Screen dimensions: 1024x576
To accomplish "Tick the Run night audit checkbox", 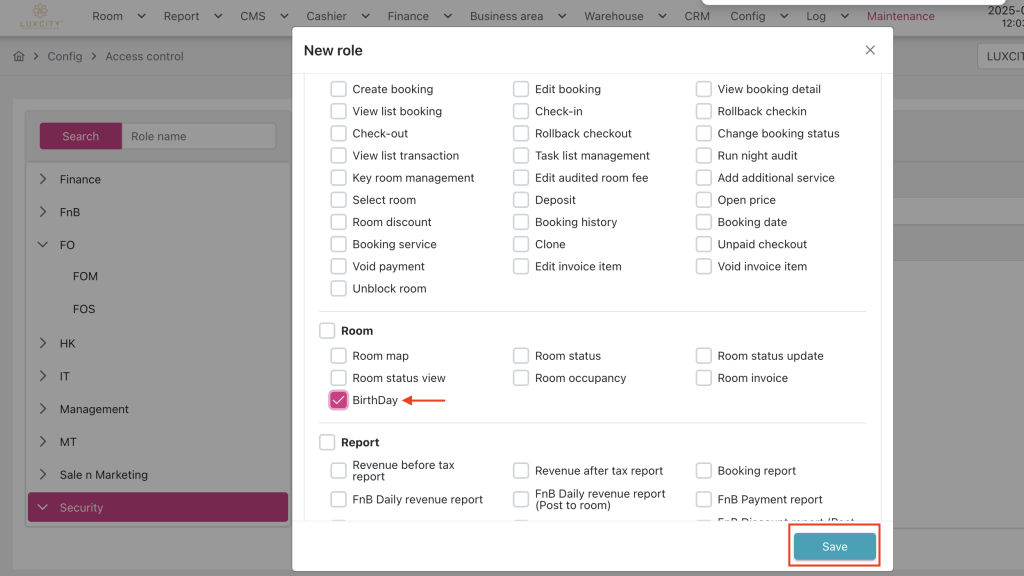I will pyautogui.click(x=704, y=156).
